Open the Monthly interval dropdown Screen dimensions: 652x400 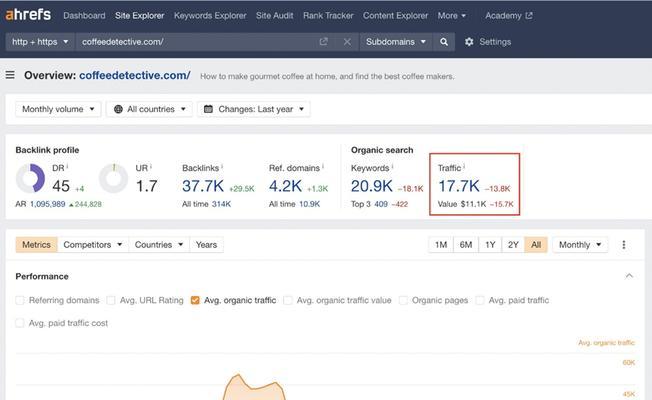(580, 244)
